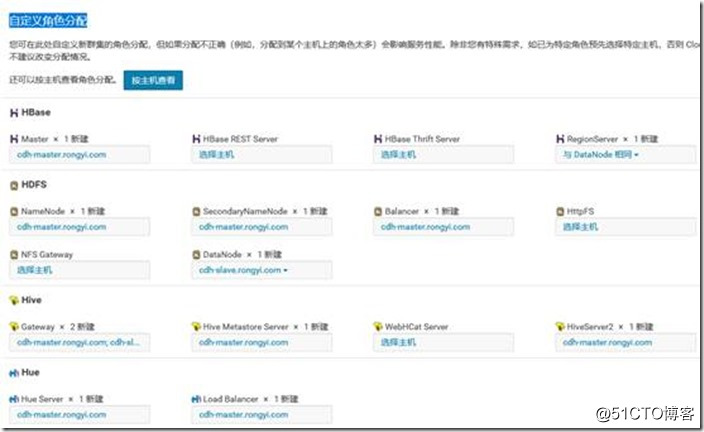Click the WebHCat Server role label
Image resolution: width=704 pixels, height=432 pixels.
[x=417, y=326]
